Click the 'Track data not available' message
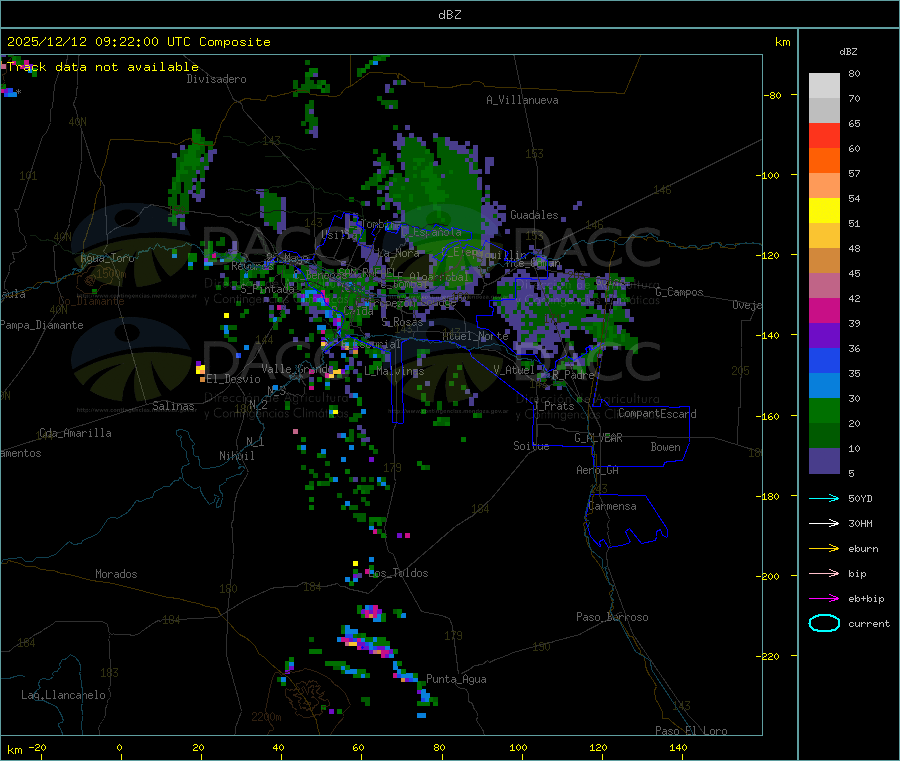This screenshot has width=900, height=761. (103, 67)
